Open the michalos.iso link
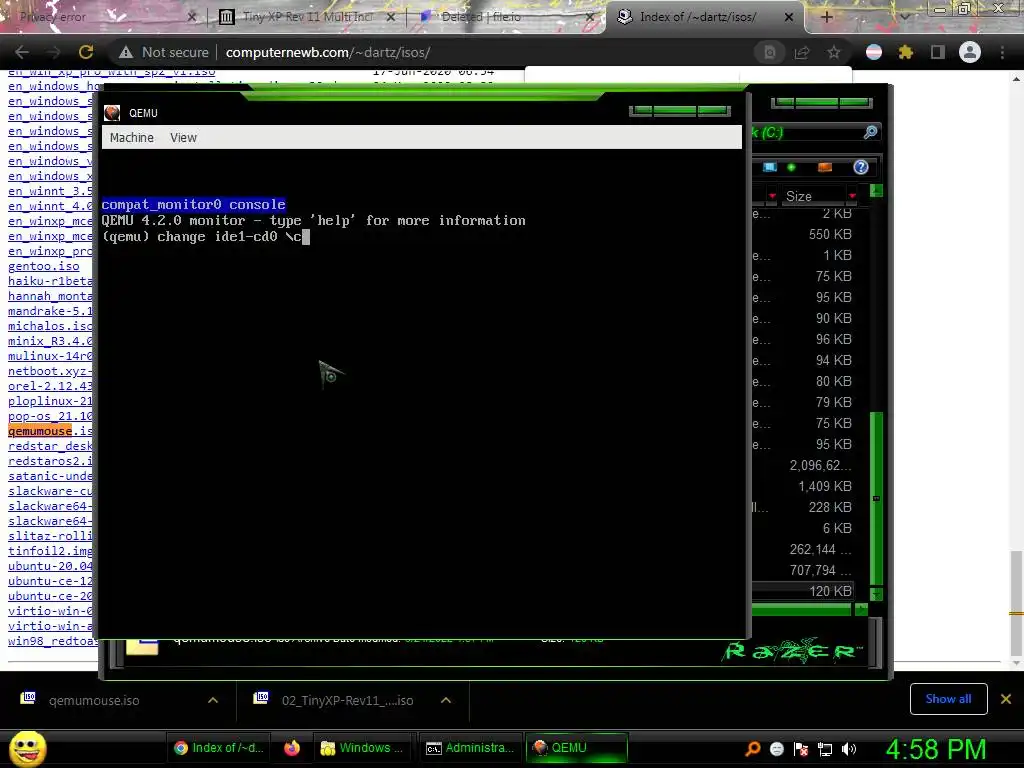Viewport: 1024px width, 768px height. click(x=50, y=326)
